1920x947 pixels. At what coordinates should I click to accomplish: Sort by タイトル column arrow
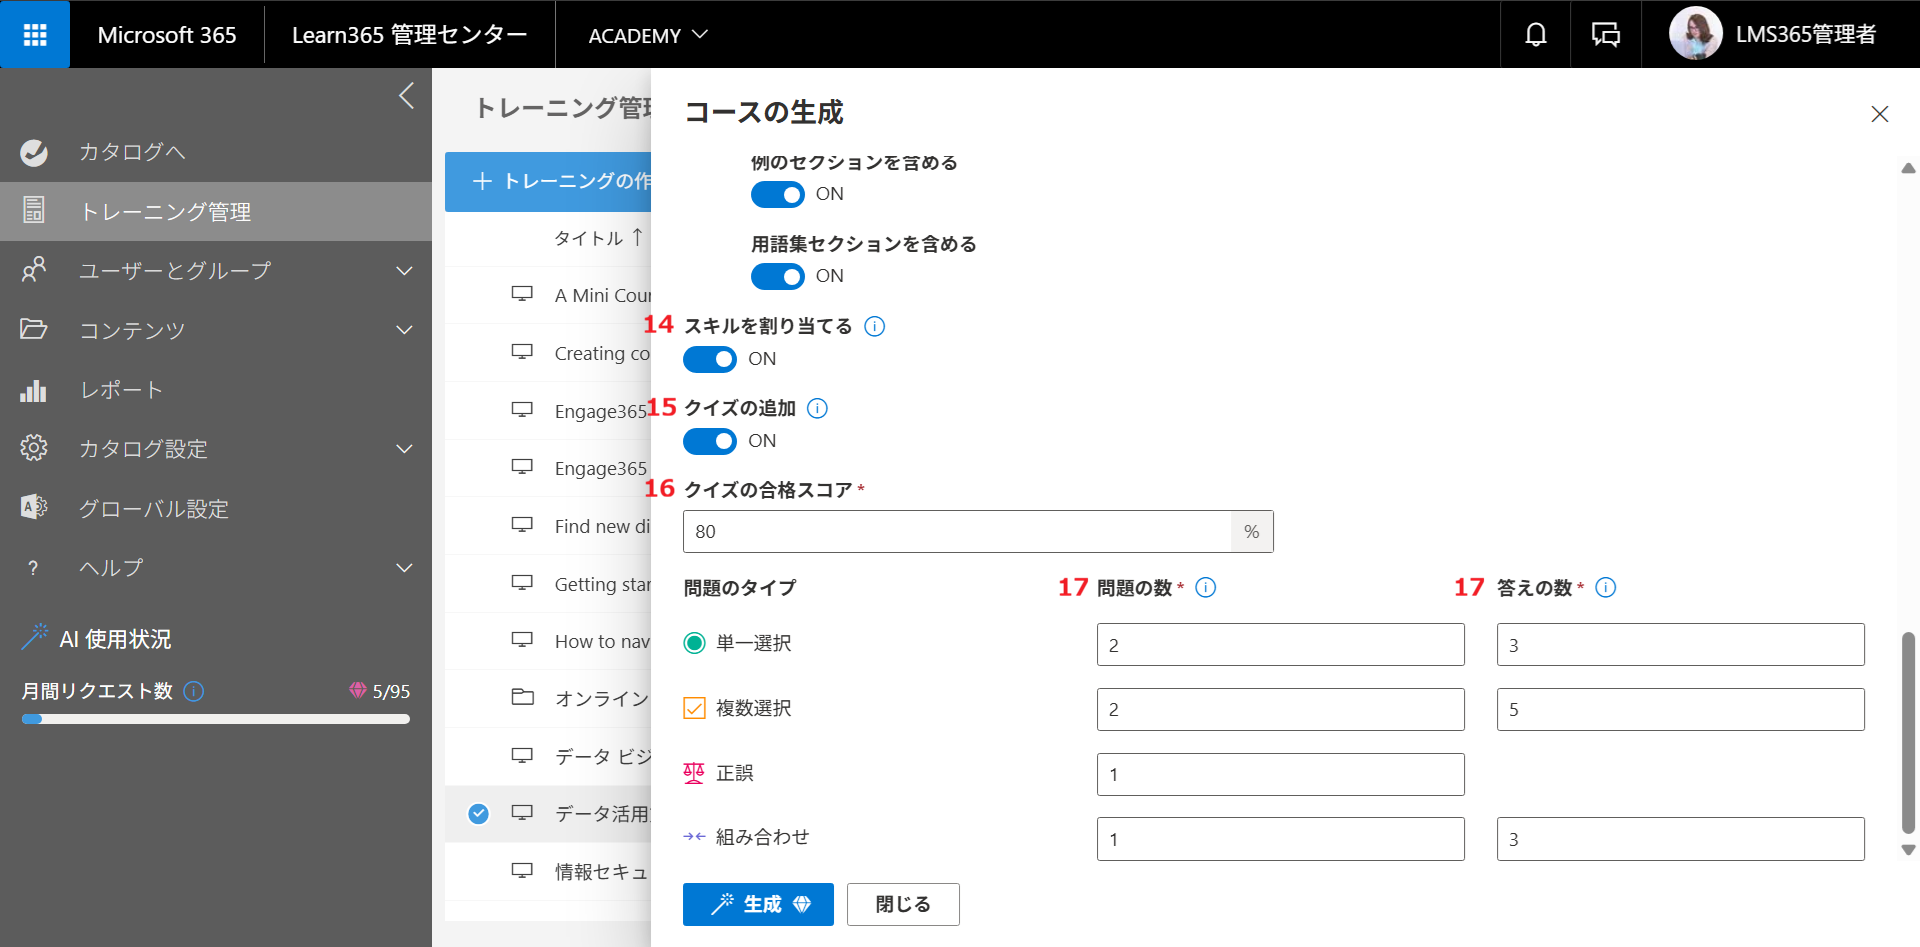pos(637,237)
